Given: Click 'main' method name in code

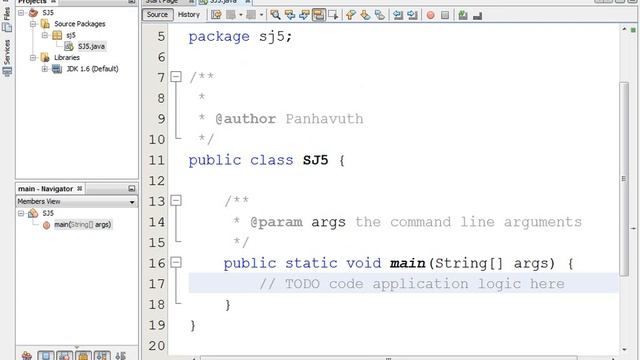Looking at the screenshot, I should 407,263.
